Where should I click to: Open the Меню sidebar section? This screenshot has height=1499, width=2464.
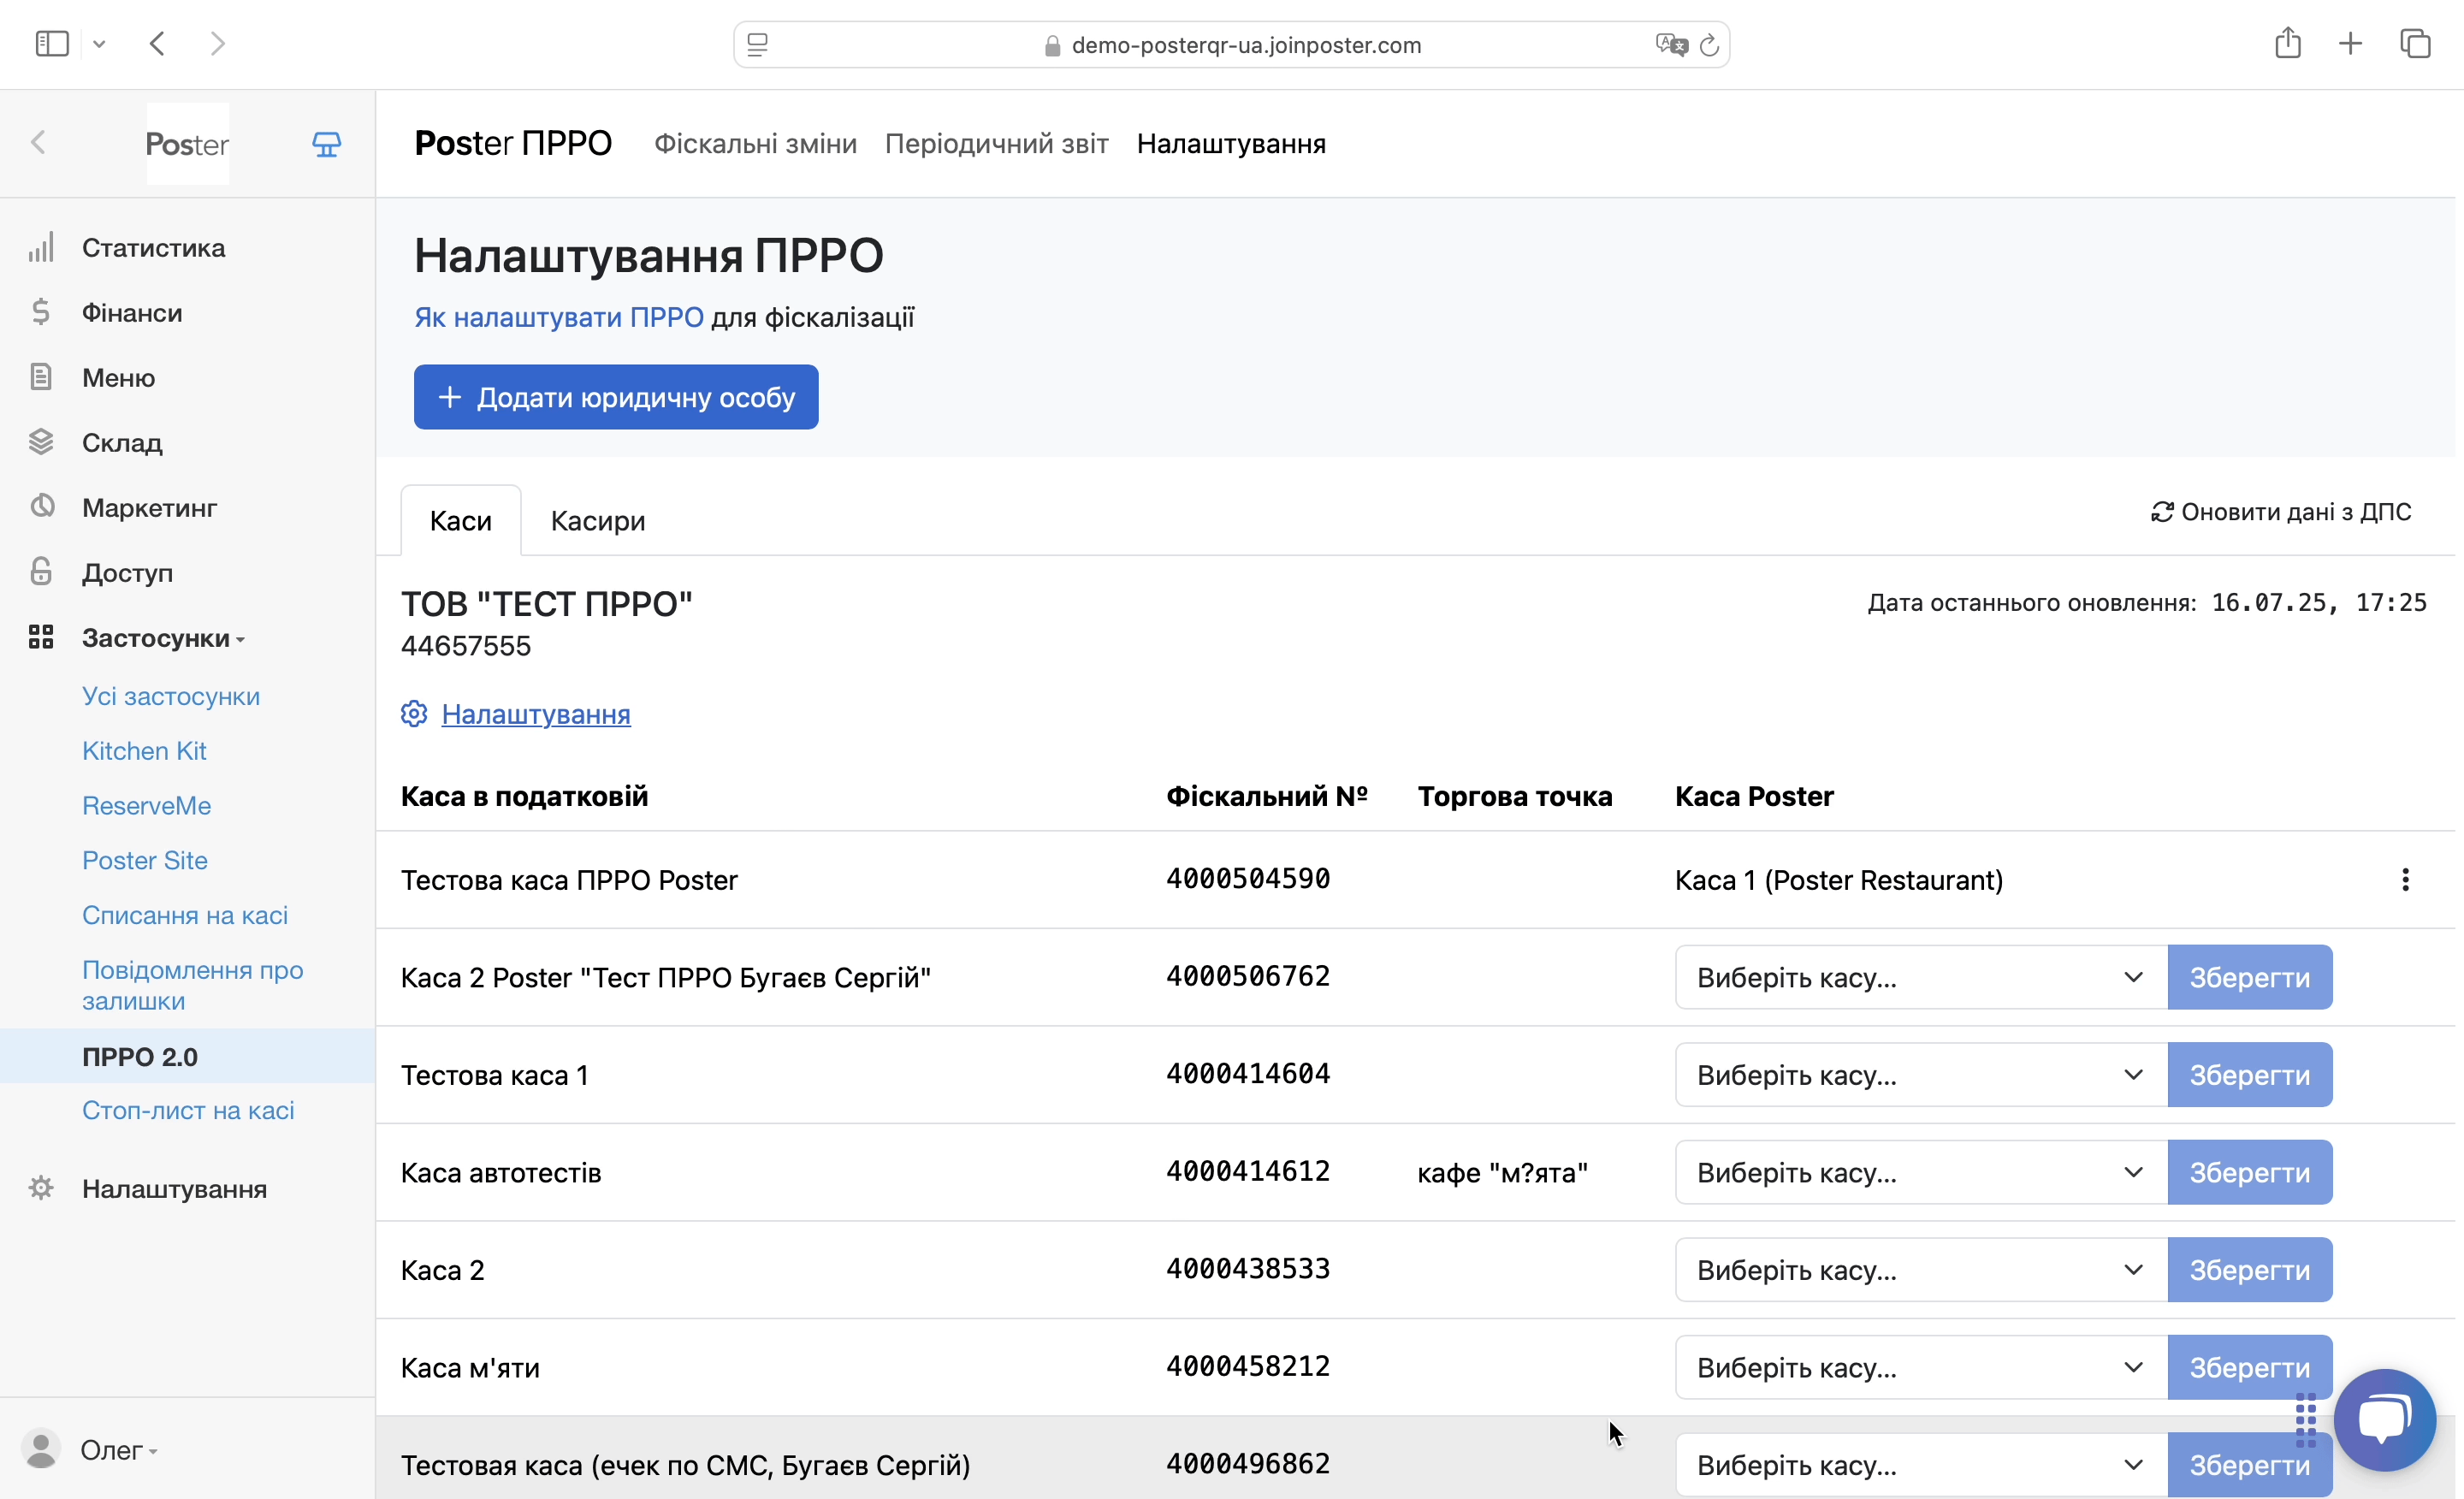point(118,377)
